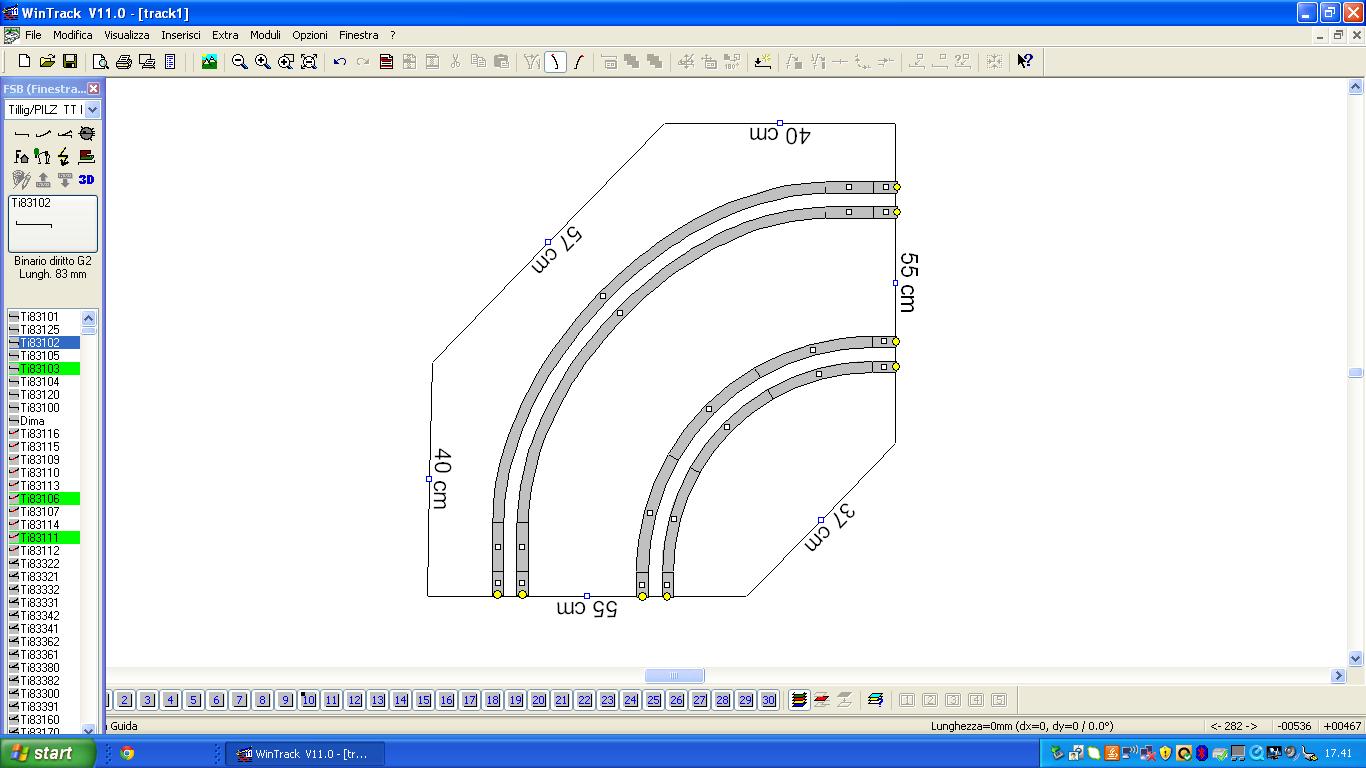The image size is (1366, 768).
Task: Switch to layer 10 button
Action: pos(309,700)
